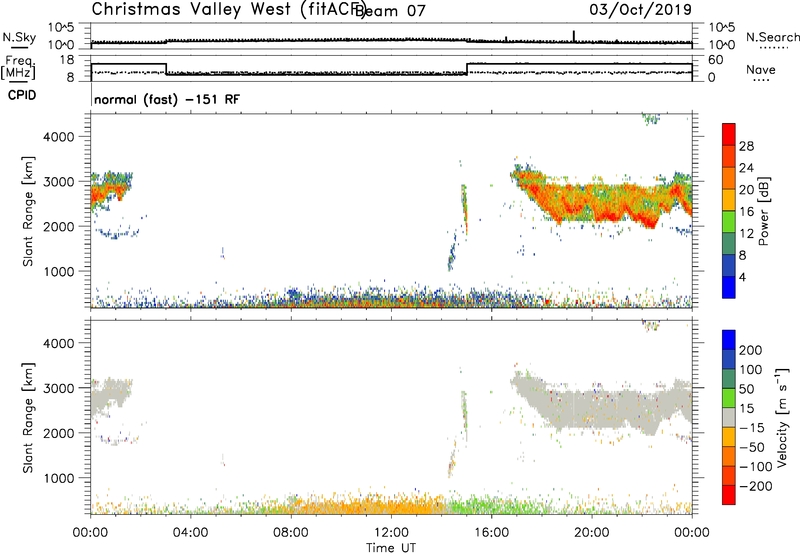Click the text normal (fast) -151 RF

pos(167,99)
